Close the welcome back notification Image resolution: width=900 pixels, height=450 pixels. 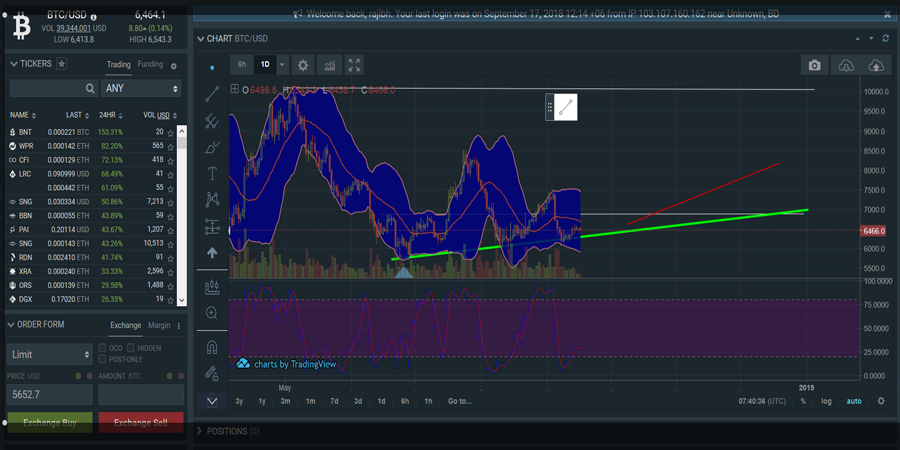[x=887, y=14]
